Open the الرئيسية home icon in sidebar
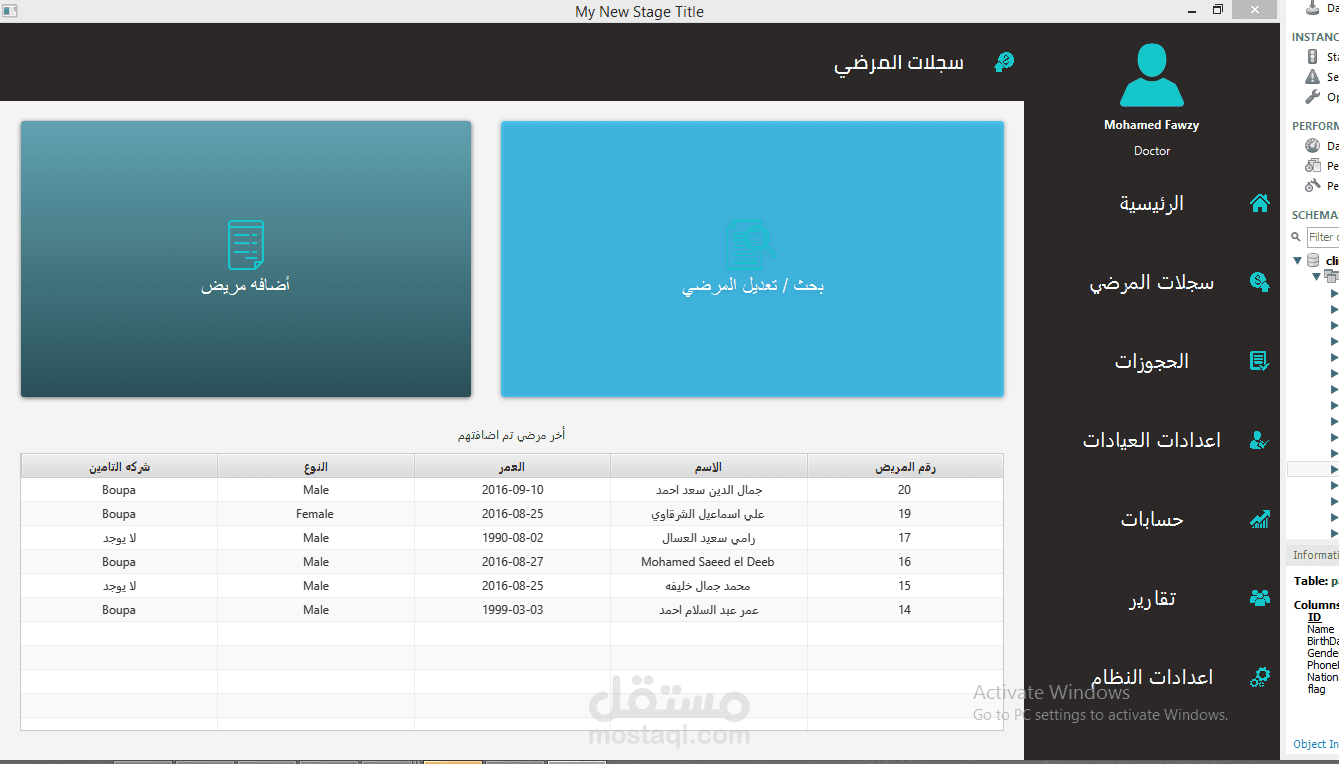Screen dimensions: 1339x764 [1260, 203]
